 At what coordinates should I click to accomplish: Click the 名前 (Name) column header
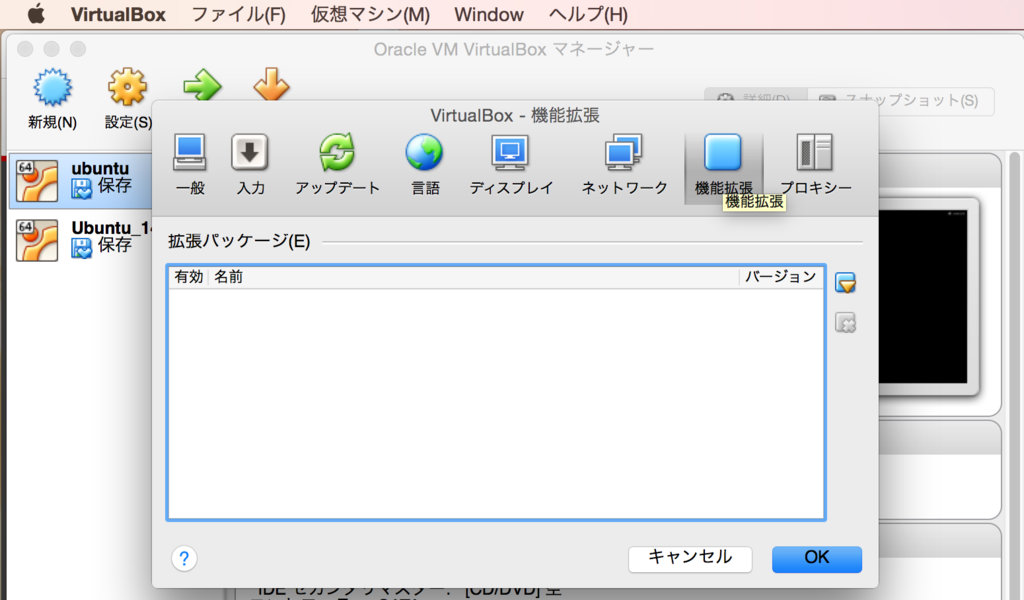point(473,277)
